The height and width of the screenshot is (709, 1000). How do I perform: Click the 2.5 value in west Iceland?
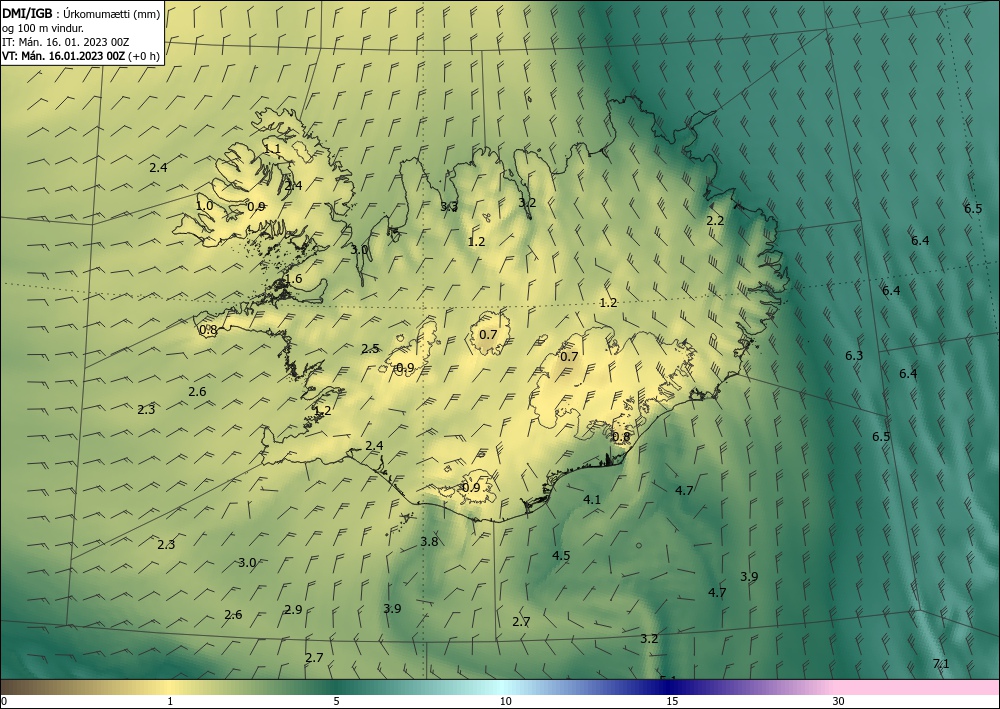pyautogui.click(x=370, y=349)
